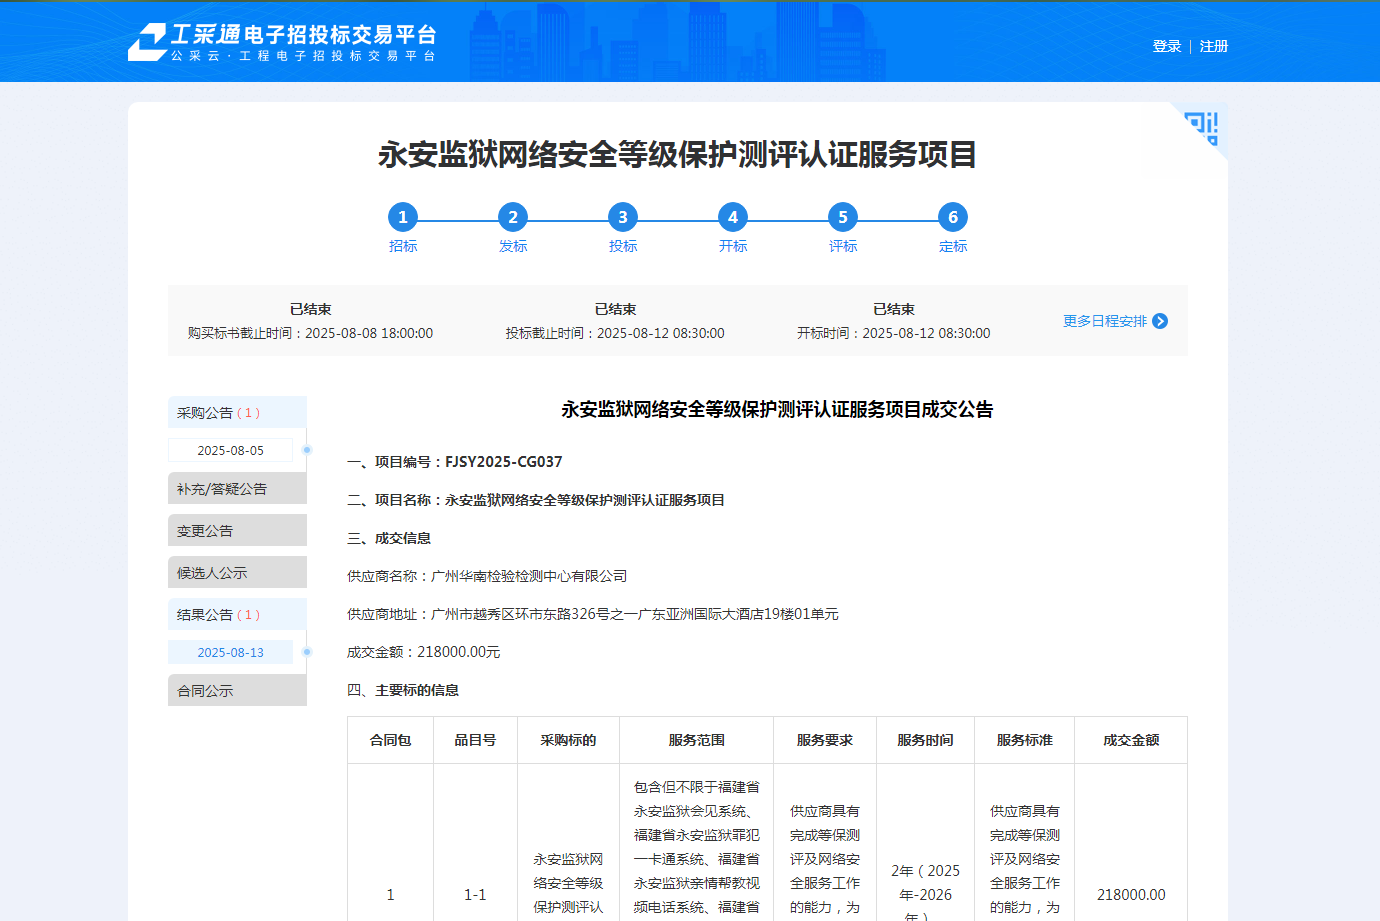Switch to 候选人公示 tab
The image size is (1380, 921).
coord(237,573)
